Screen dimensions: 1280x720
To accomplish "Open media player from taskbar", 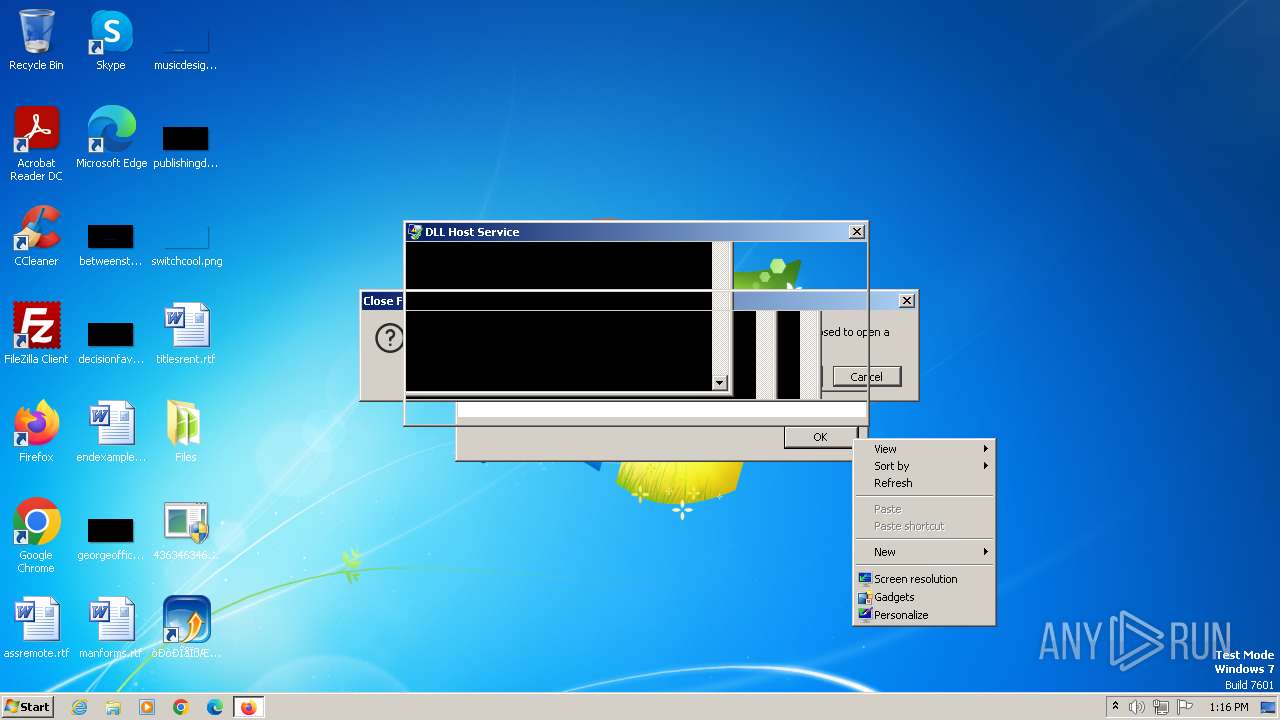I will (x=147, y=707).
